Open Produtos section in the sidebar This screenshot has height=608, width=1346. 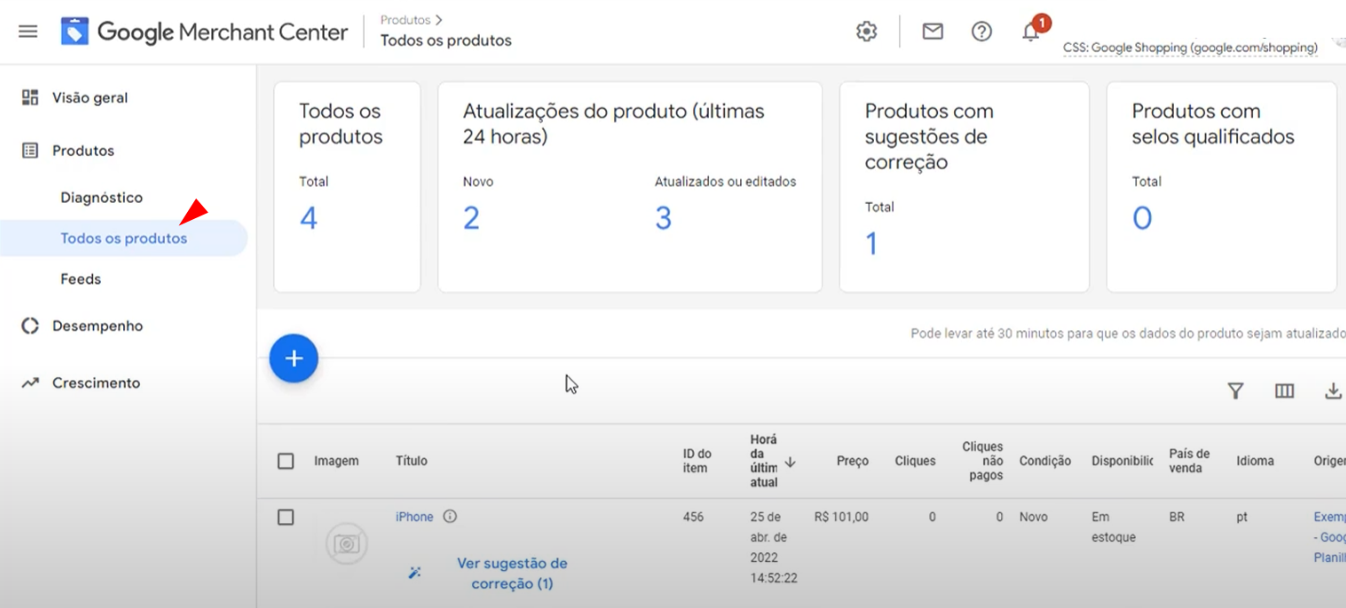pos(83,151)
